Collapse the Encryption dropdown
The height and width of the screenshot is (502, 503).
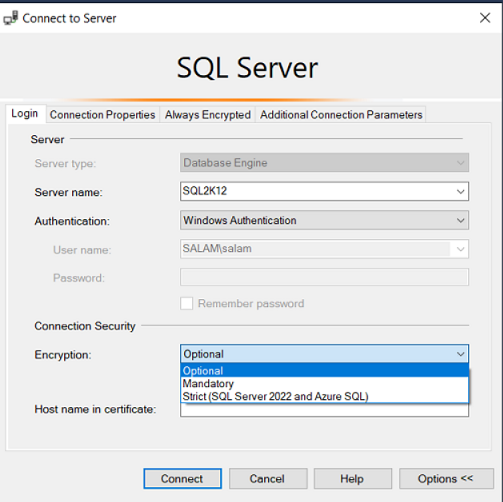(460, 354)
